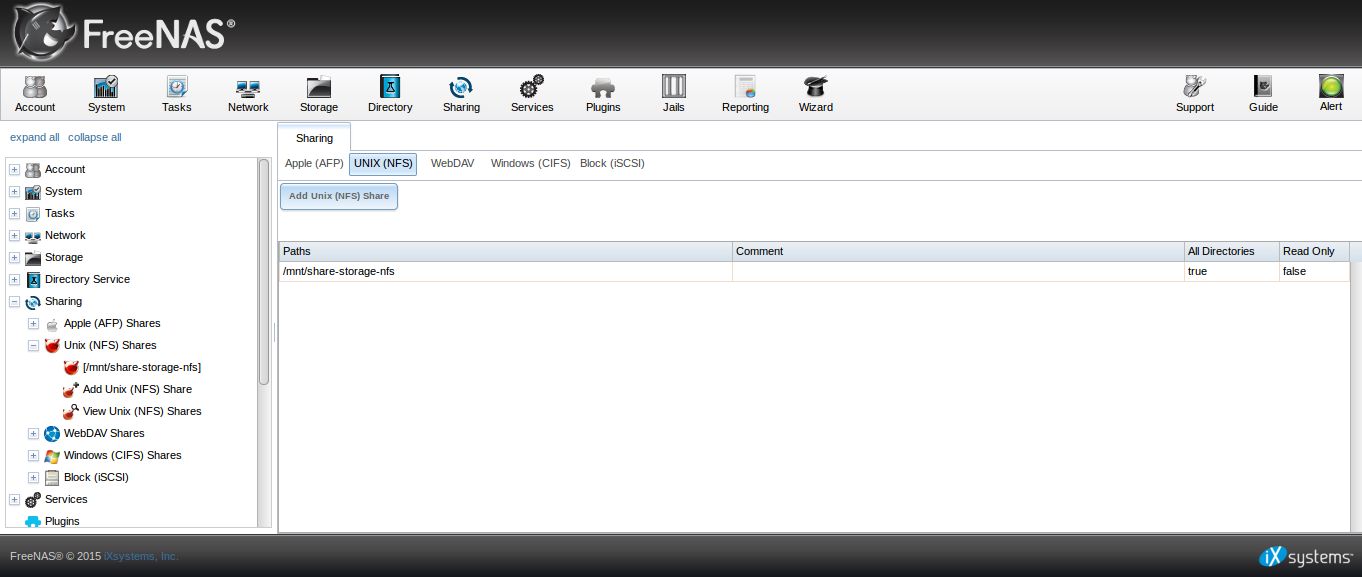Click the Add Unix (NFS) Share button
The height and width of the screenshot is (577, 1362).
[x=338, y=196]
